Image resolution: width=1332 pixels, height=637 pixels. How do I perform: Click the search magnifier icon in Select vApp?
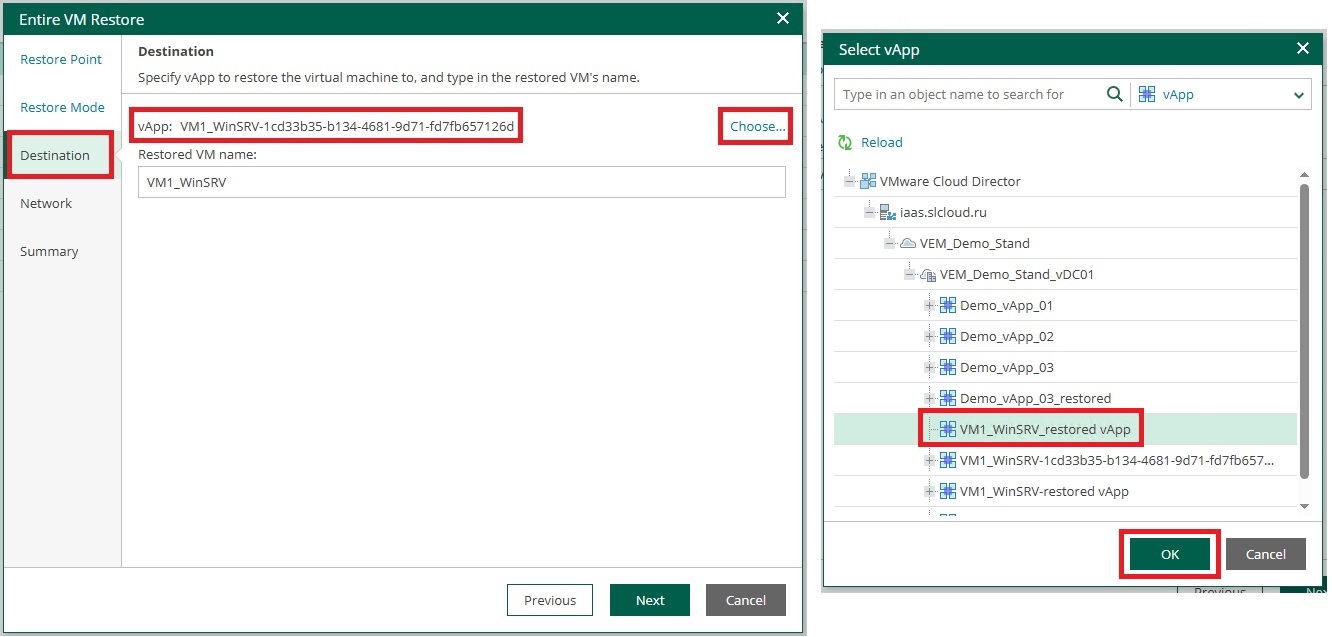[1114, 94]
